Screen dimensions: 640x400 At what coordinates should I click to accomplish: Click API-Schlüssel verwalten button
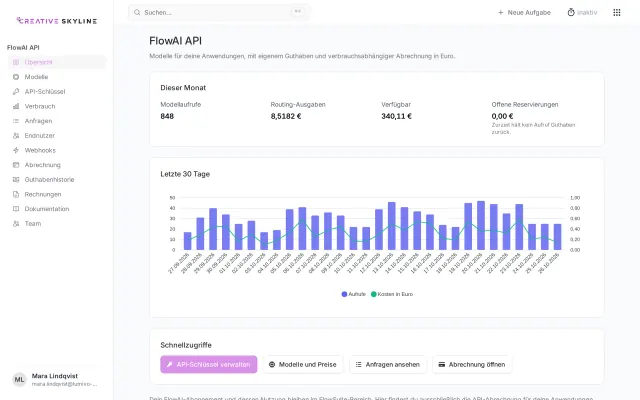[x=209, y=364]
